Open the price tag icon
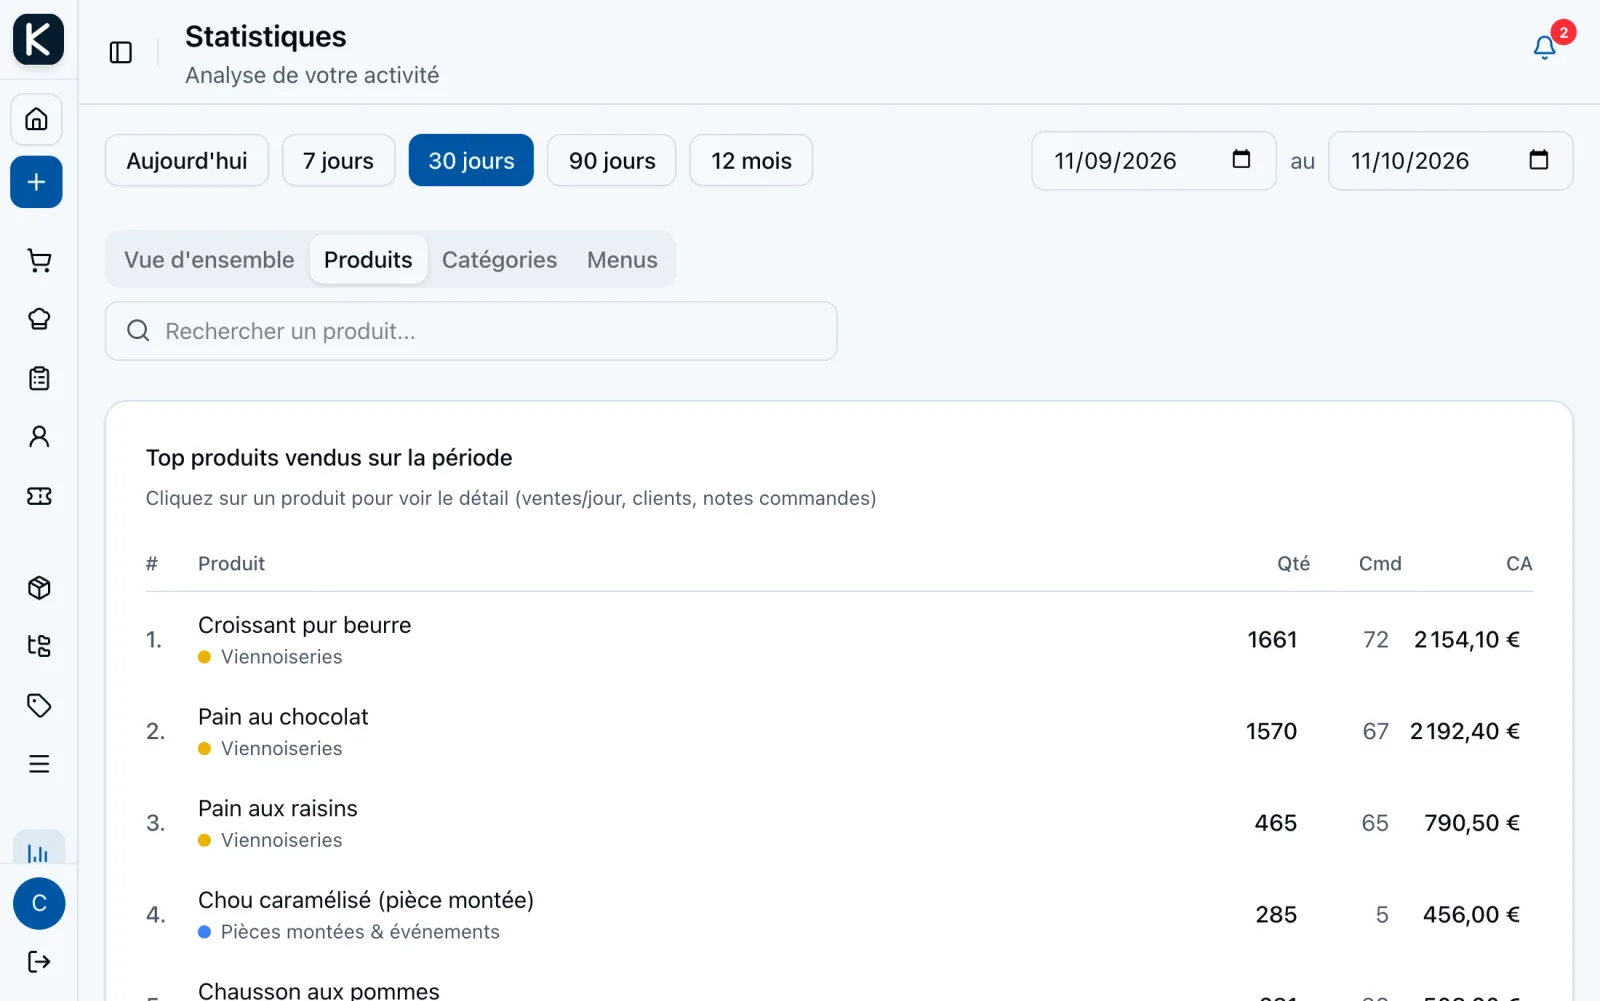 point(39,706)
